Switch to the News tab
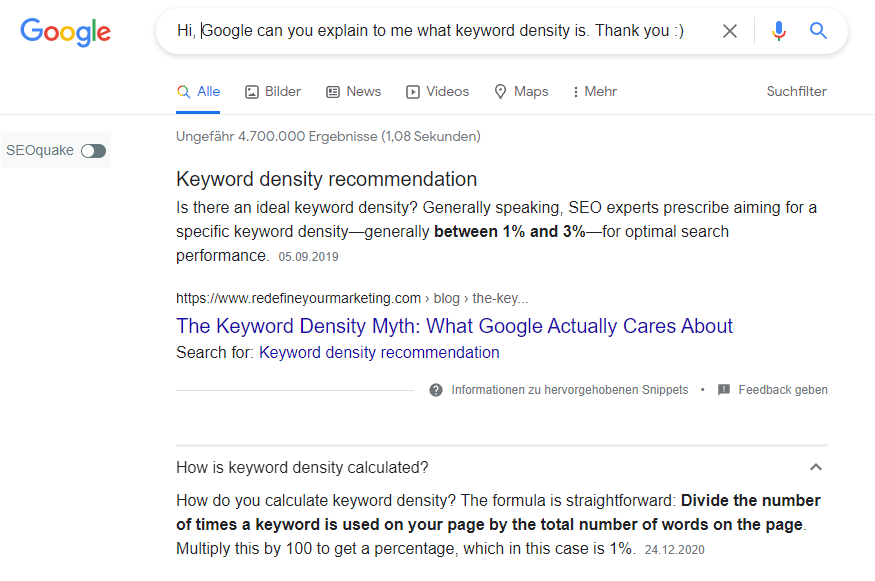875x581 pixels. click(353, 92)
